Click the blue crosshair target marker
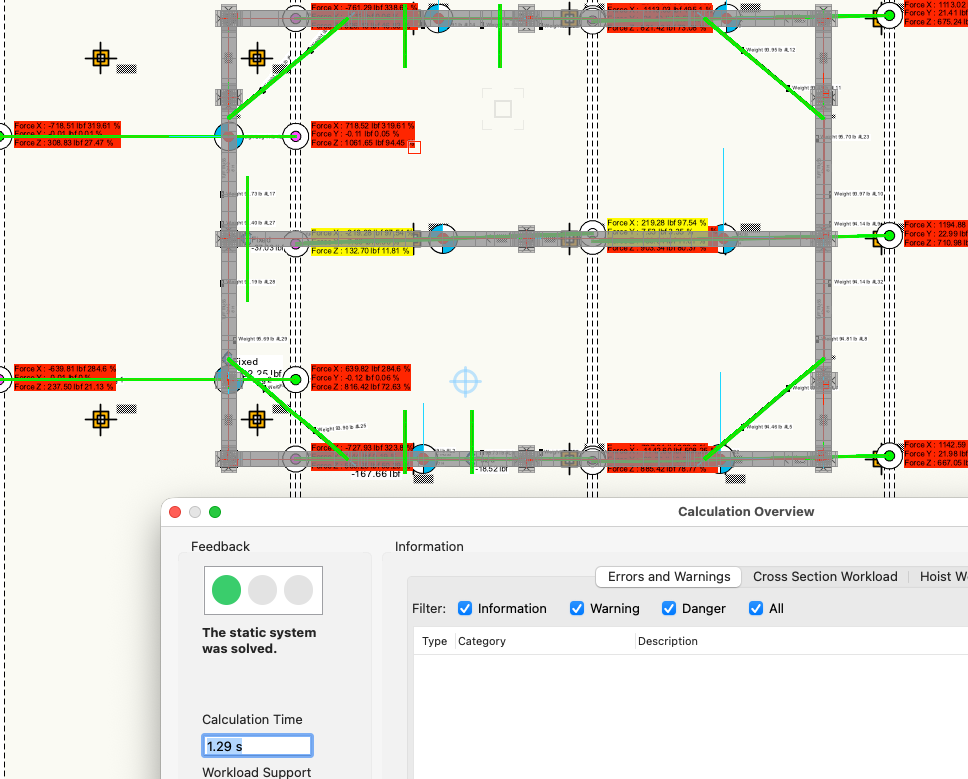 465,381
